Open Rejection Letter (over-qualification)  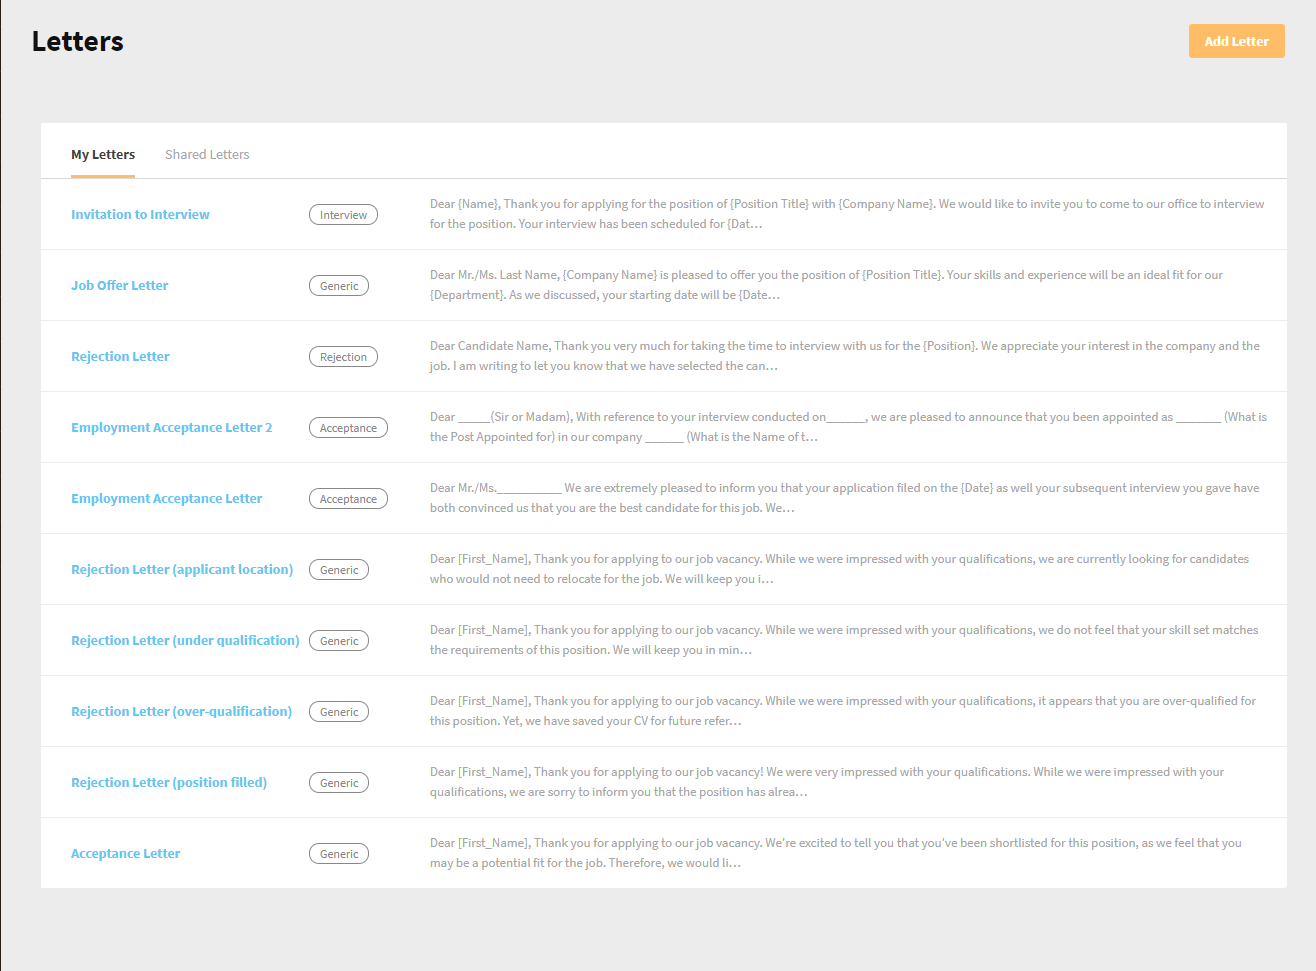pyautogui.click(x=181, y=711)
